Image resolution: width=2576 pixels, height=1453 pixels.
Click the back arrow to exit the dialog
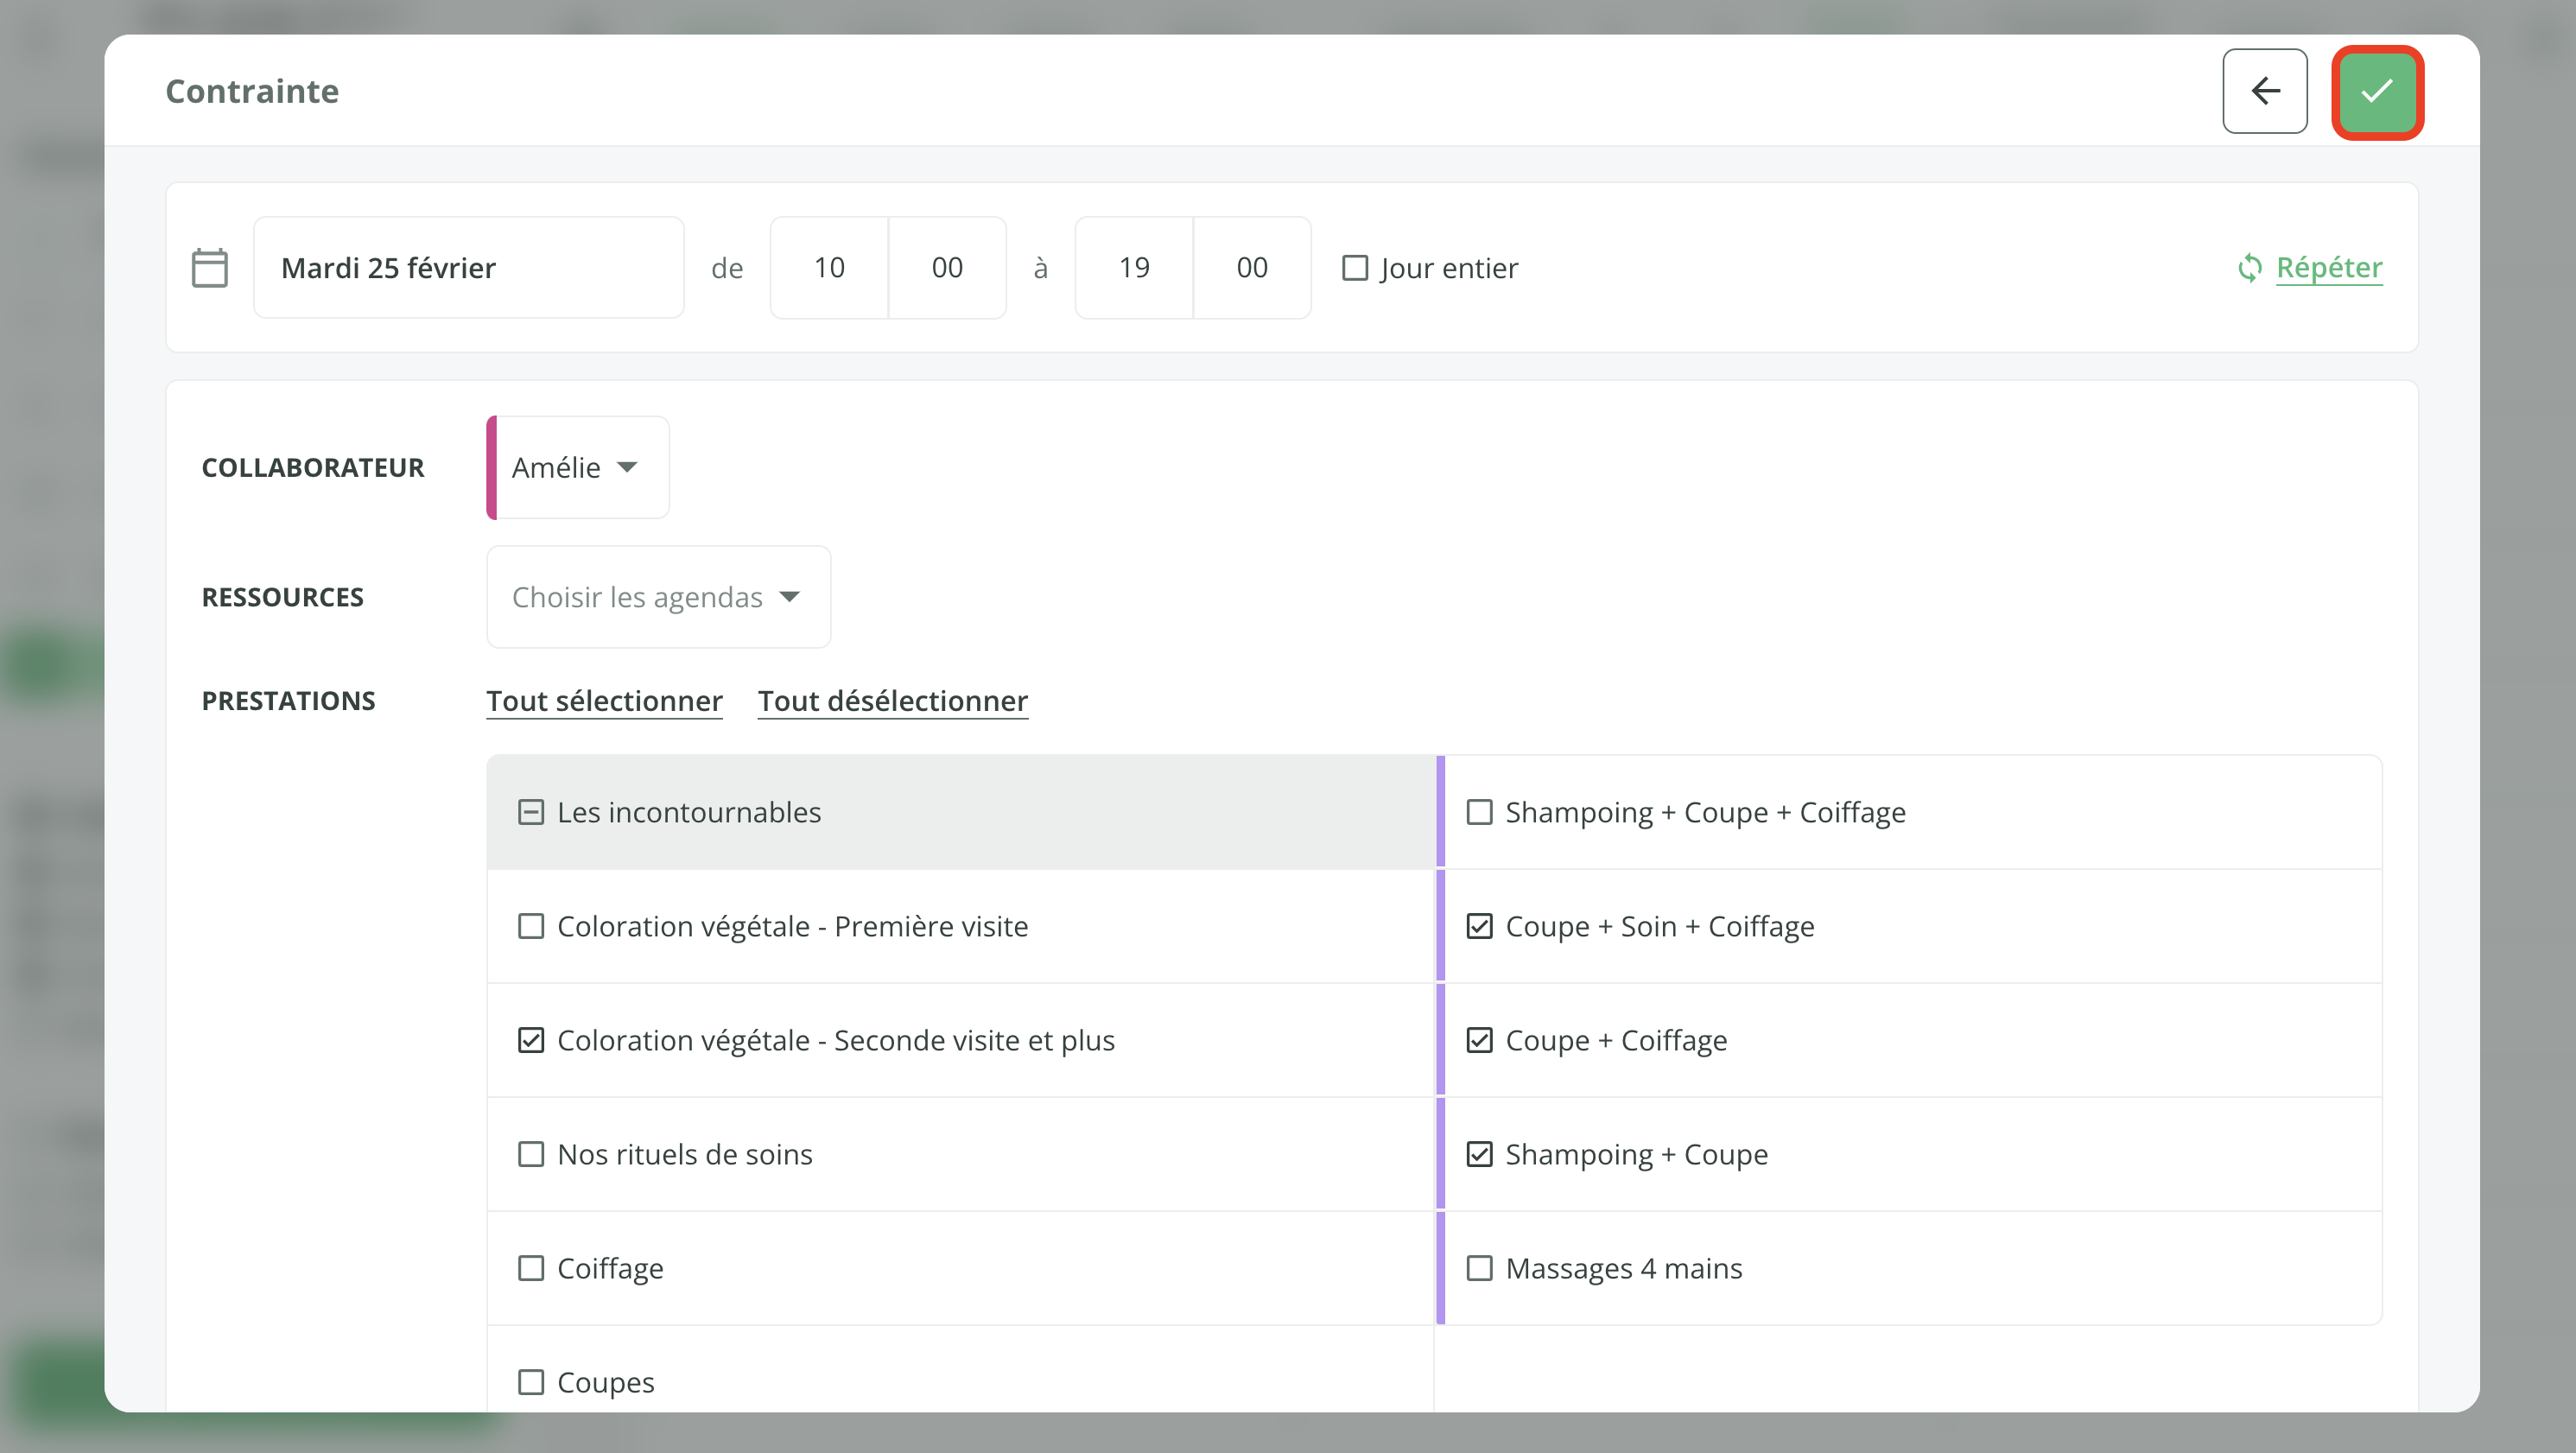tap(2265, 91)
